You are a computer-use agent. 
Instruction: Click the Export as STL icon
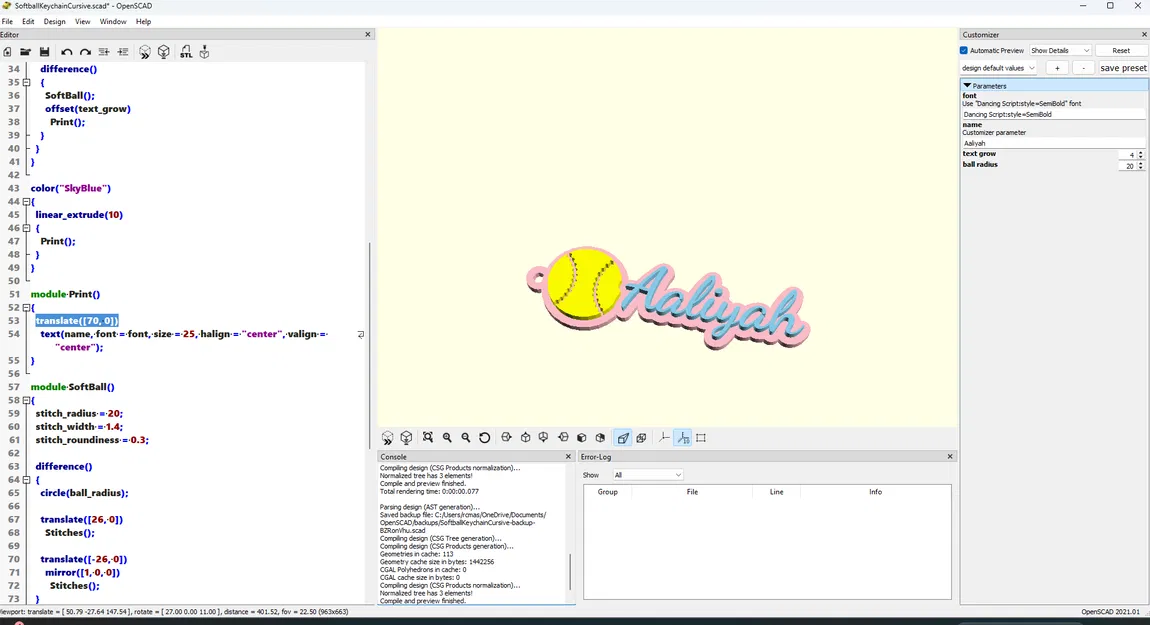tap(186, 52)
